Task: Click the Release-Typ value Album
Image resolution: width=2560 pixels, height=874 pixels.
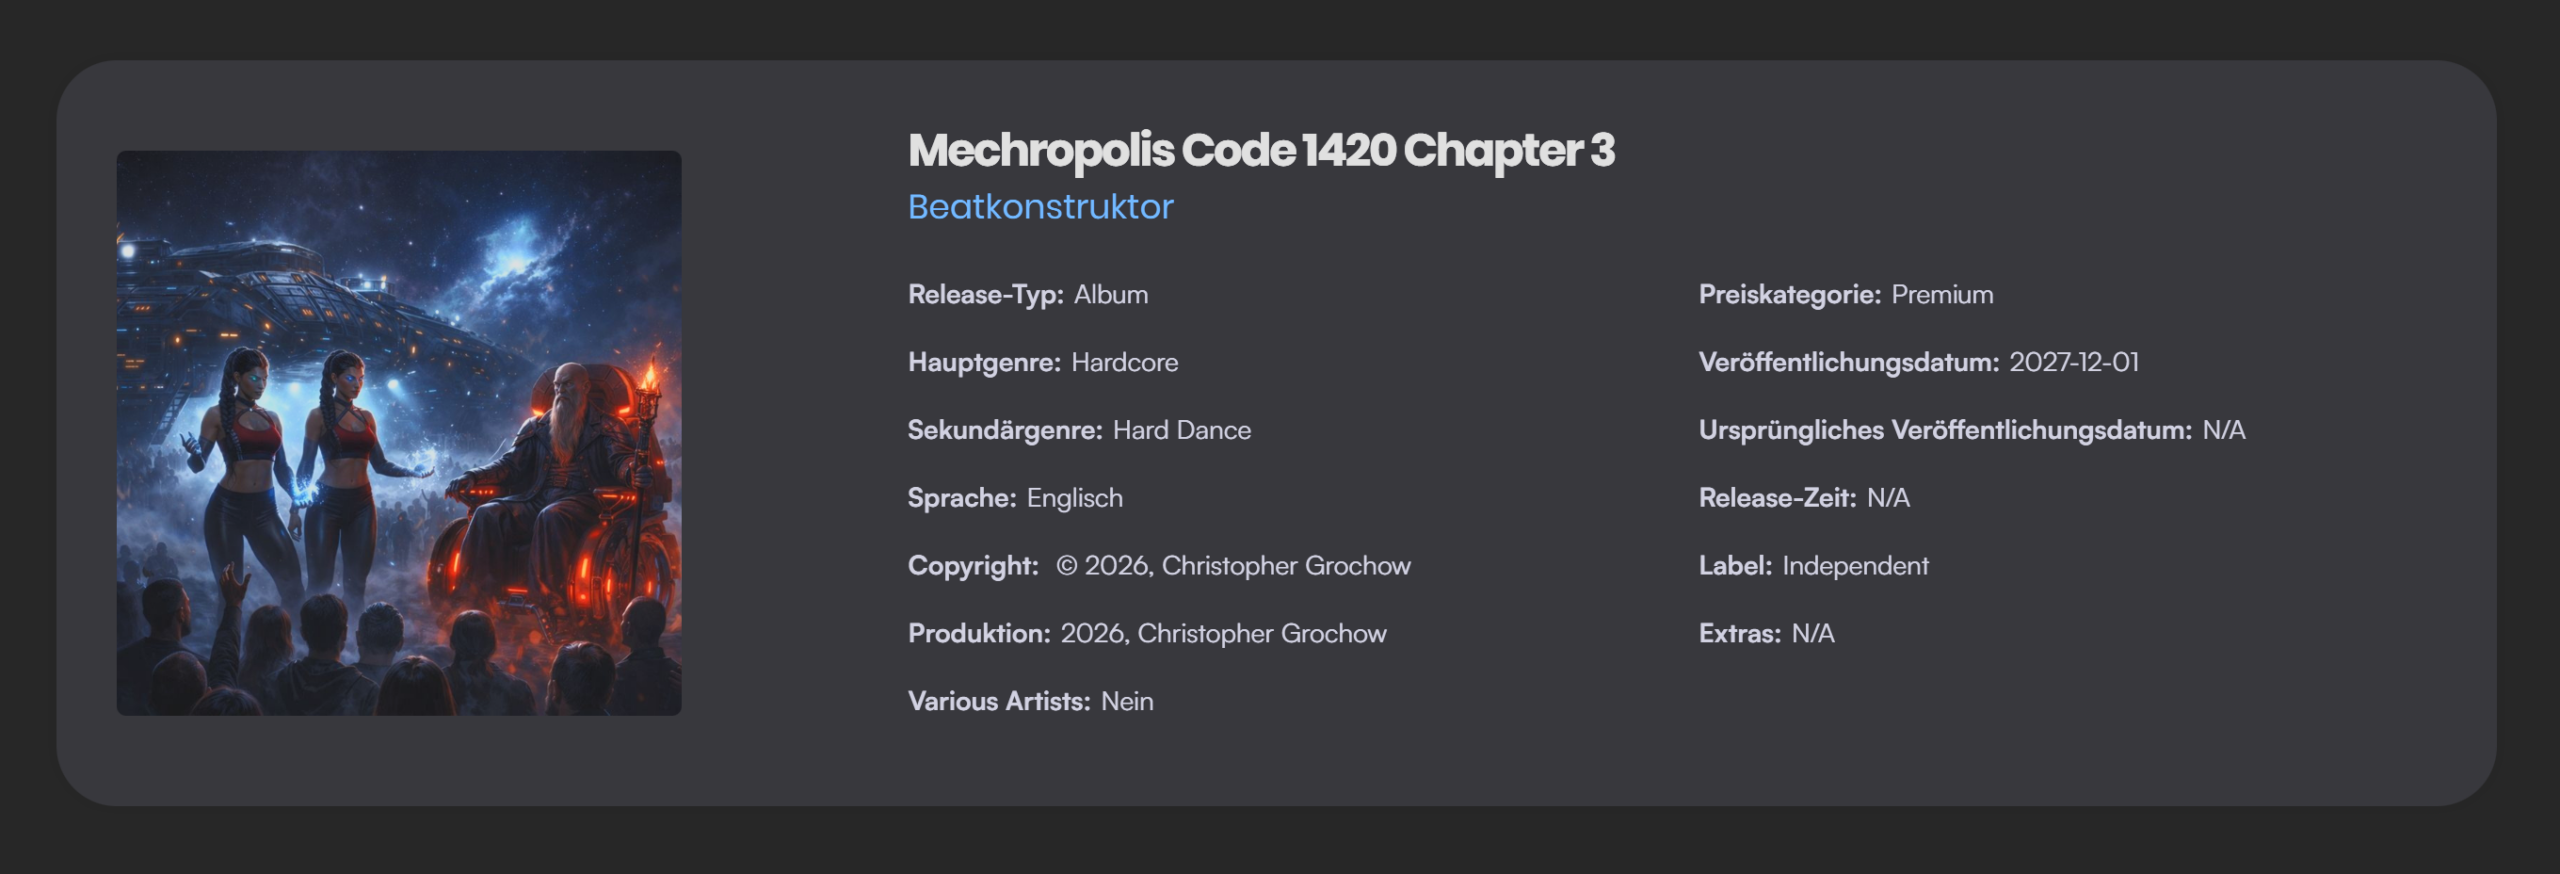Action: pos(1111,295)
